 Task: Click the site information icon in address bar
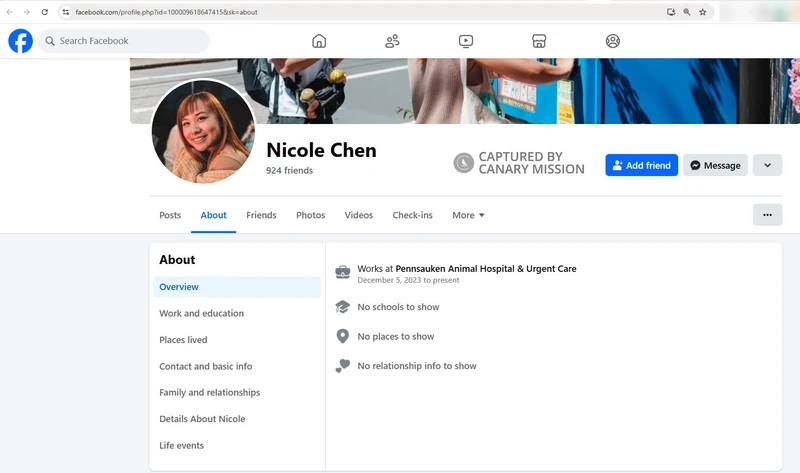click(66, 12)
